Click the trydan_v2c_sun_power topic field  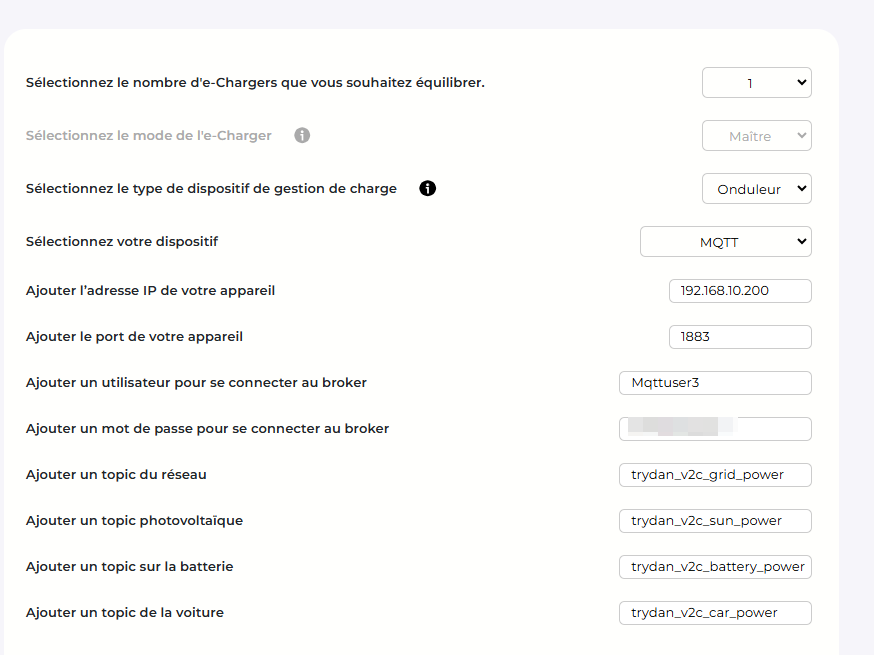click(x=715, y=521)
